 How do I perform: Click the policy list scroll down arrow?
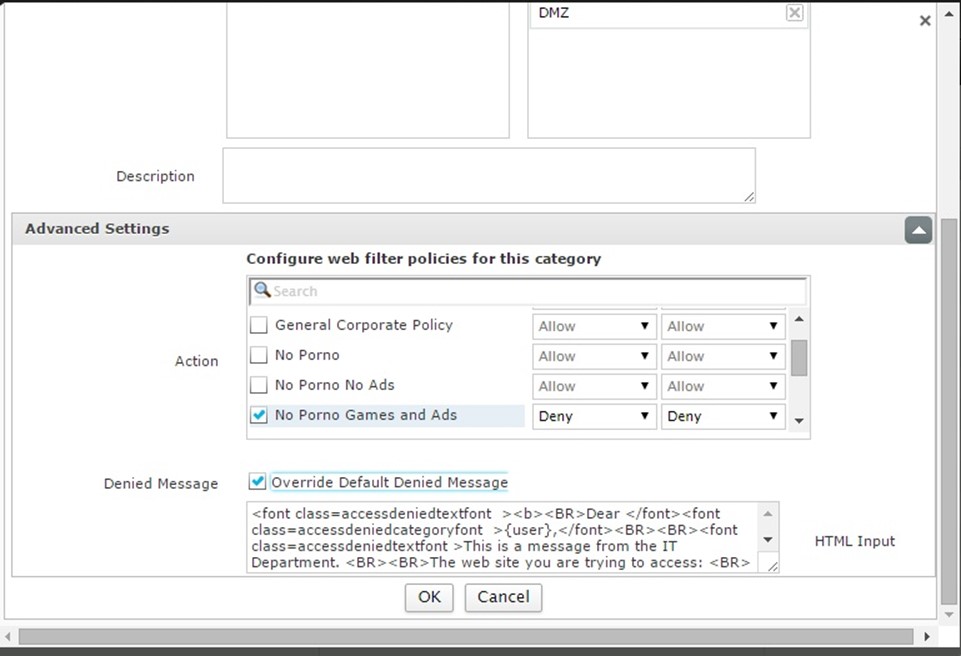coord(799,421)
